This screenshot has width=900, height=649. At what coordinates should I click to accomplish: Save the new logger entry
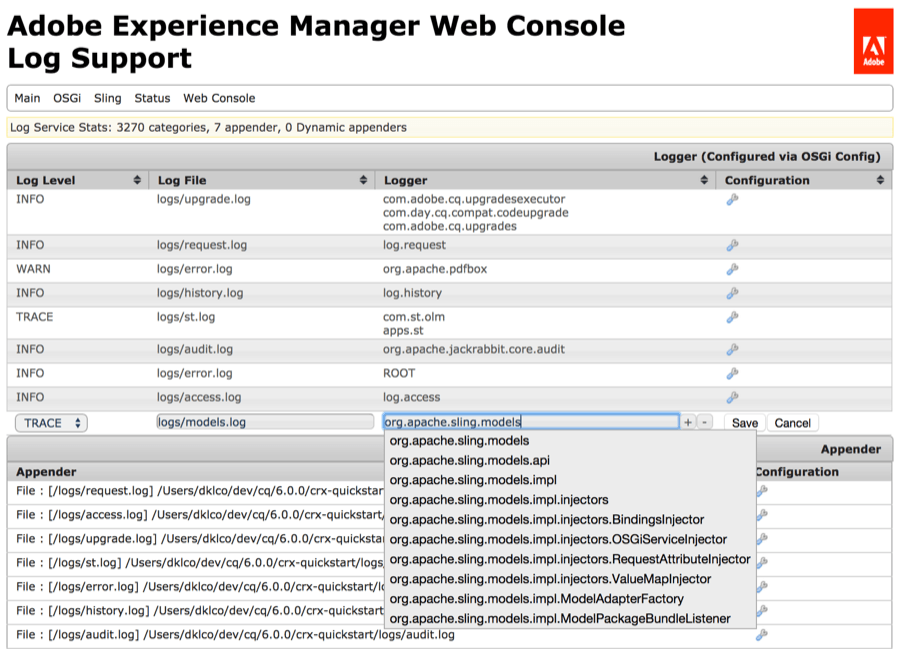point(744,423)
